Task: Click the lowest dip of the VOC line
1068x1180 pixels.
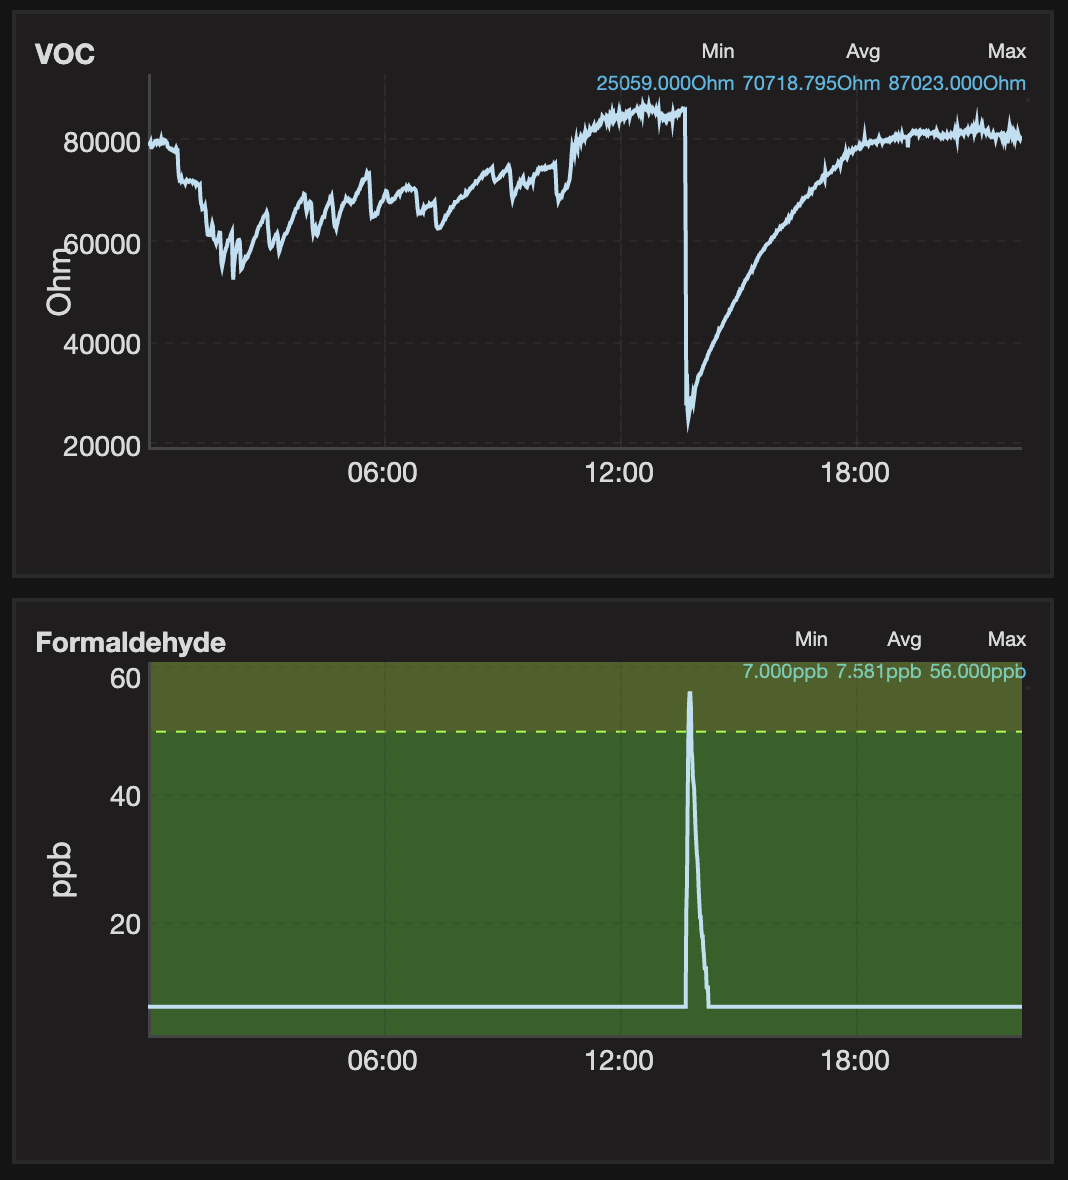Action: (689, 427)
